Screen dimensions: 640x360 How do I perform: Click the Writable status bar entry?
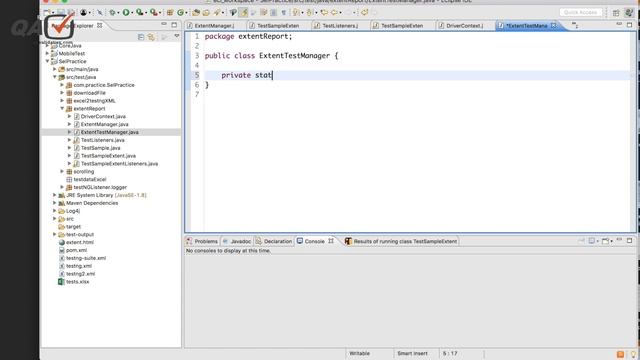pyautogui.click(x=359, y=353)
